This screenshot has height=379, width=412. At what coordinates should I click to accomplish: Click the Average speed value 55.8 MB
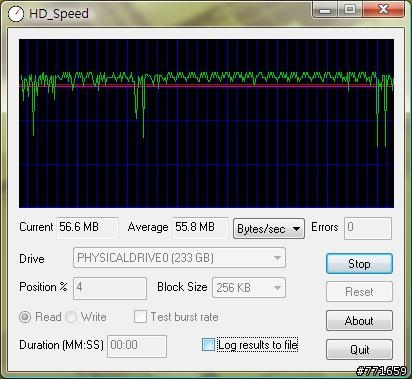coord(200,228)
